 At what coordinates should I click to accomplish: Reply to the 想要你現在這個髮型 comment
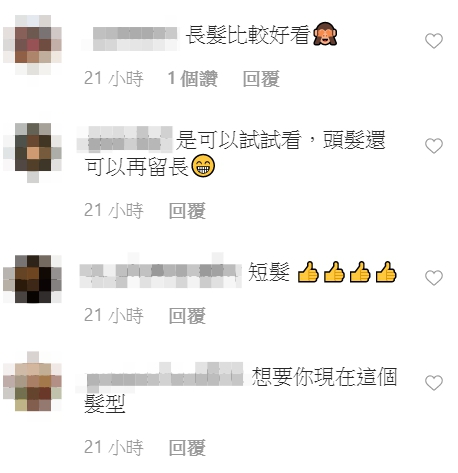pyautogui.click(x=187, y=447)
